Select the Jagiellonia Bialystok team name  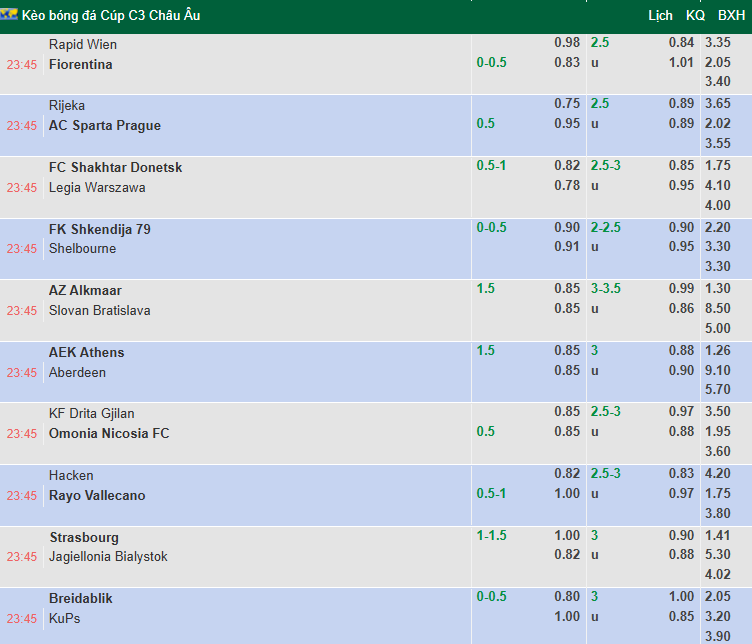tap(108, 556)
